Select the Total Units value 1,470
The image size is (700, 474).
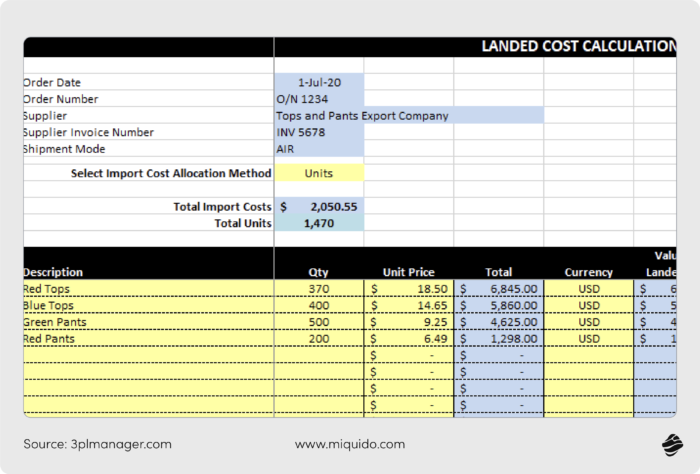click(318, 223)
